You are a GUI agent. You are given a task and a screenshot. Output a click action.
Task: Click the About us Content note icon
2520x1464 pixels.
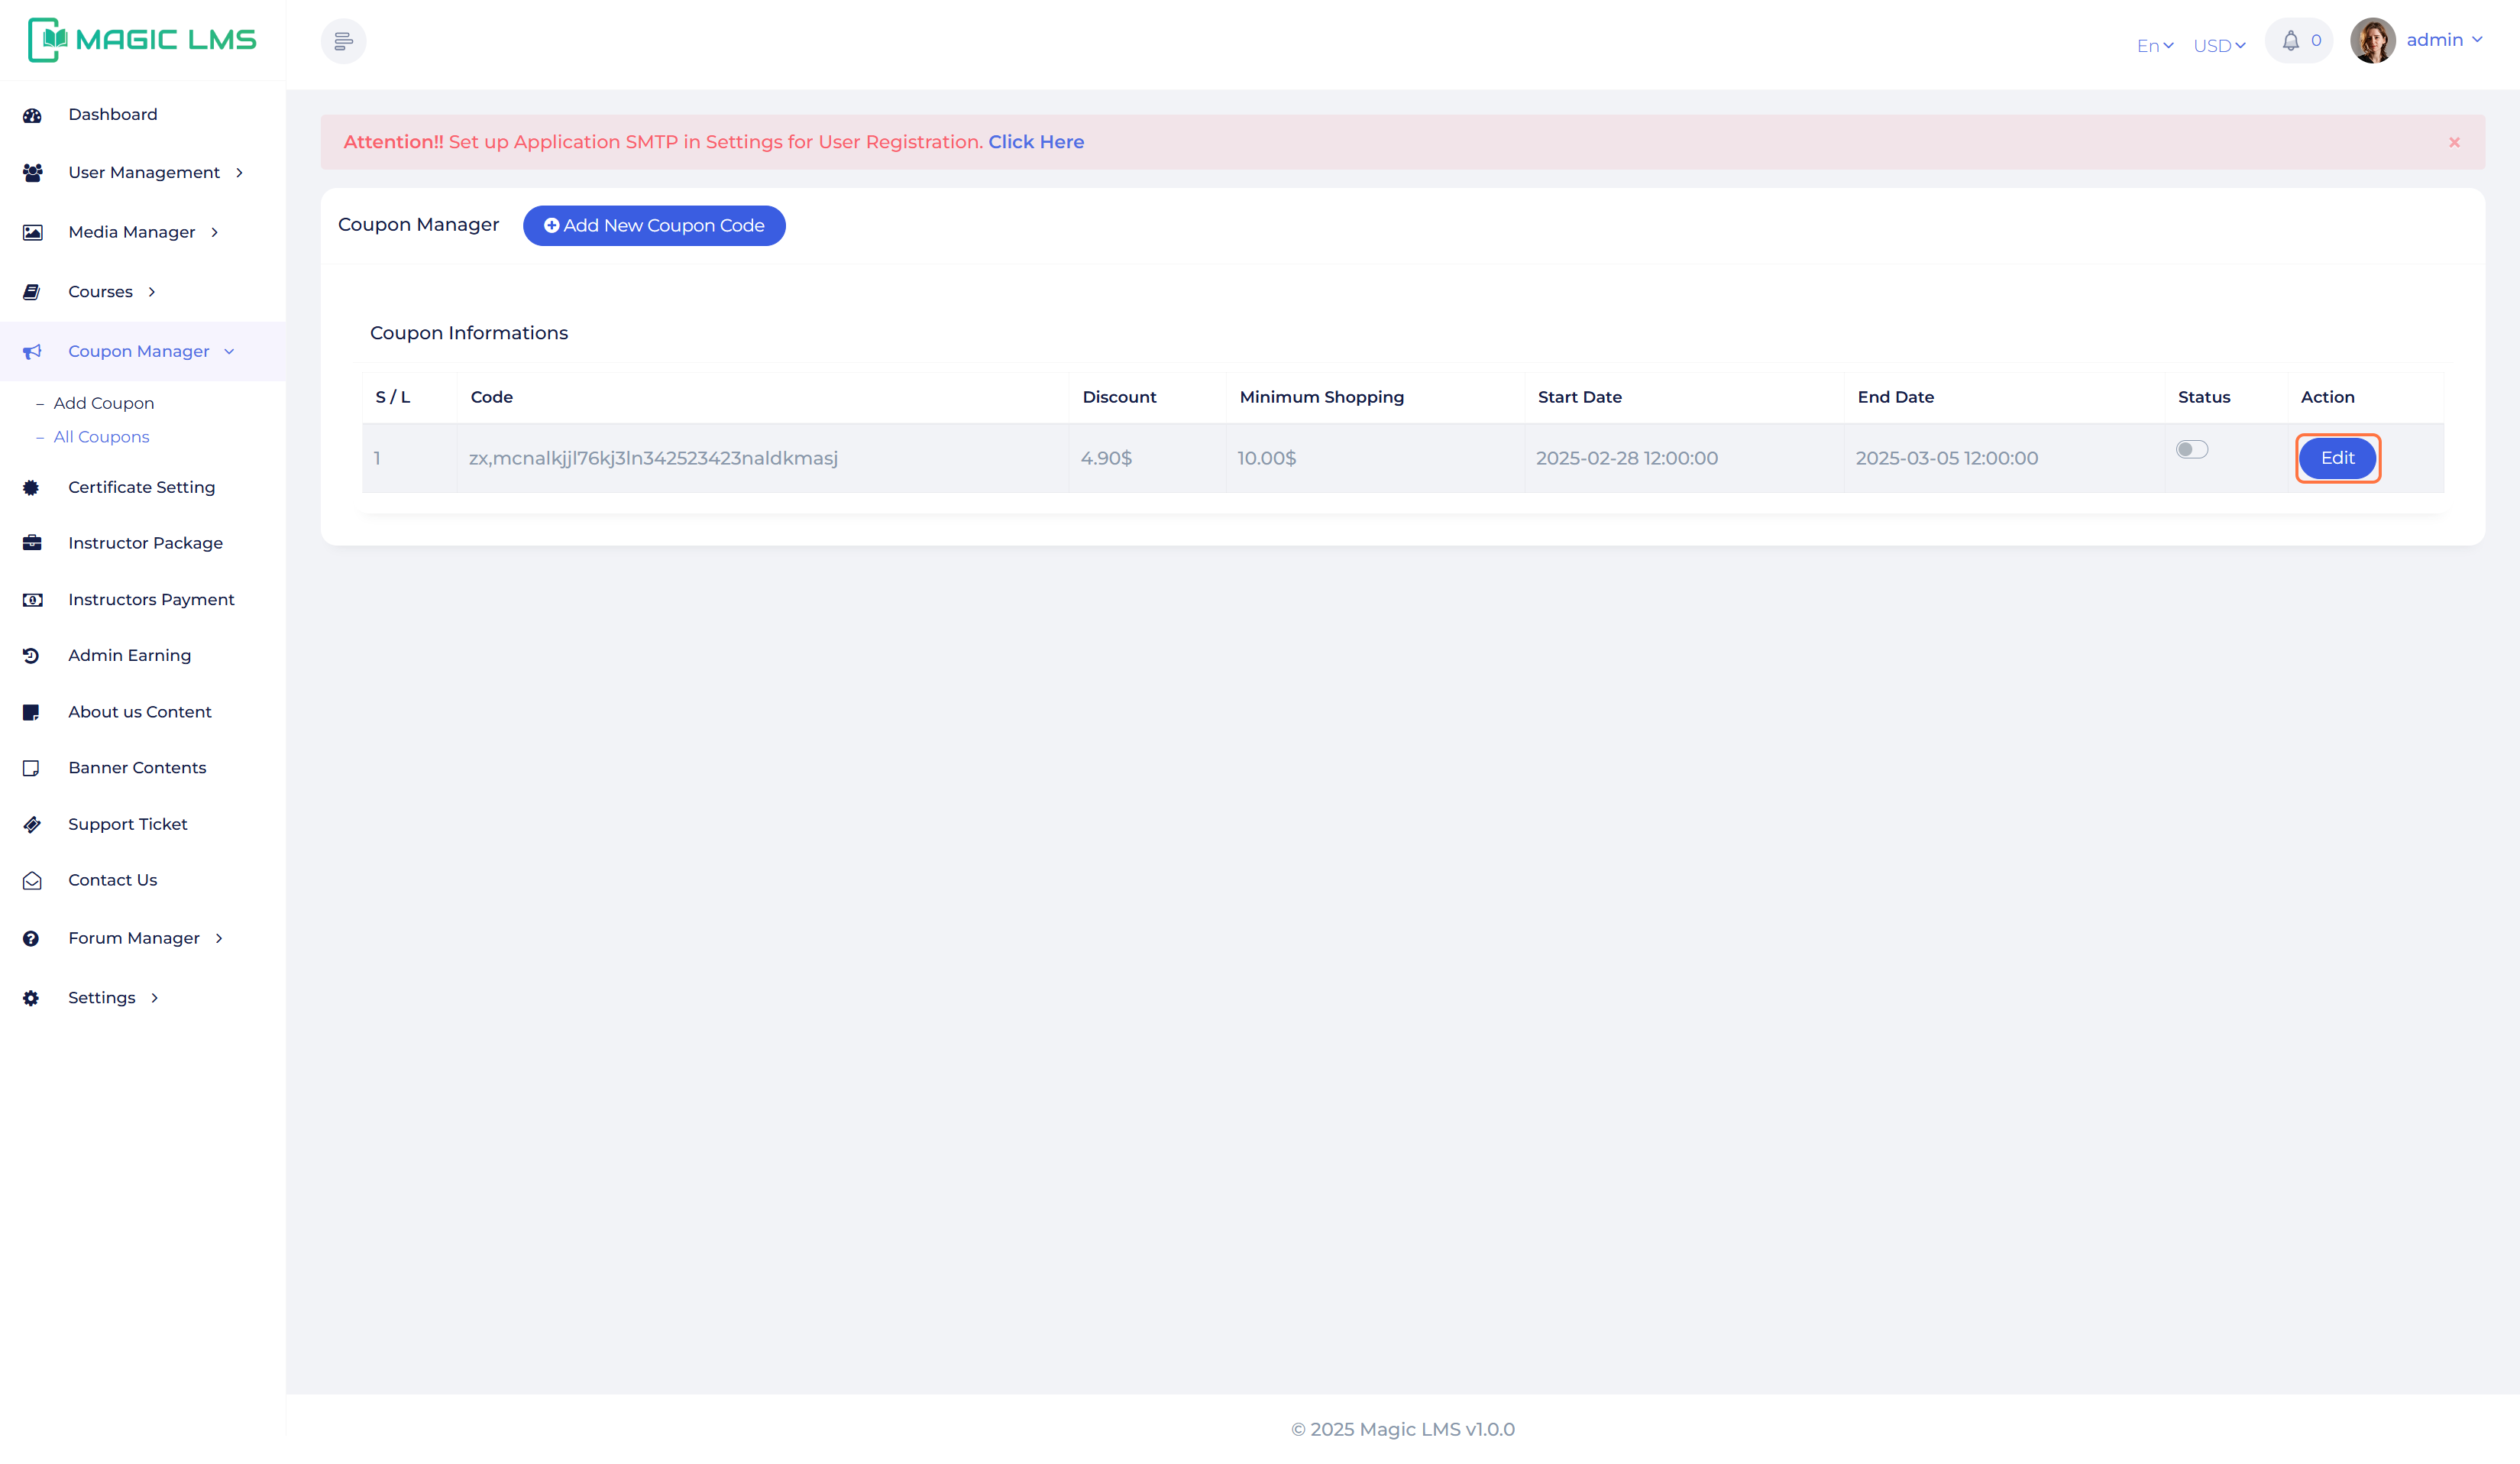[31, 712]
